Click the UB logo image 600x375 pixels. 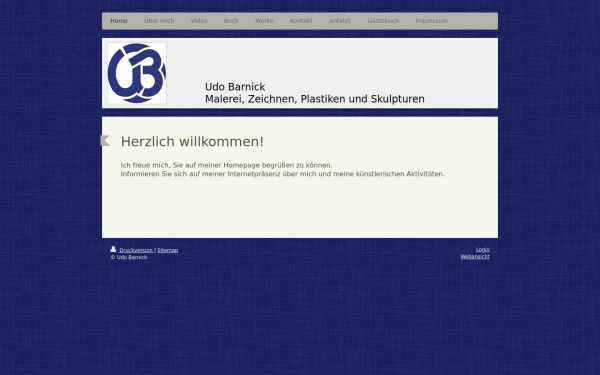[x=137, y=73]
